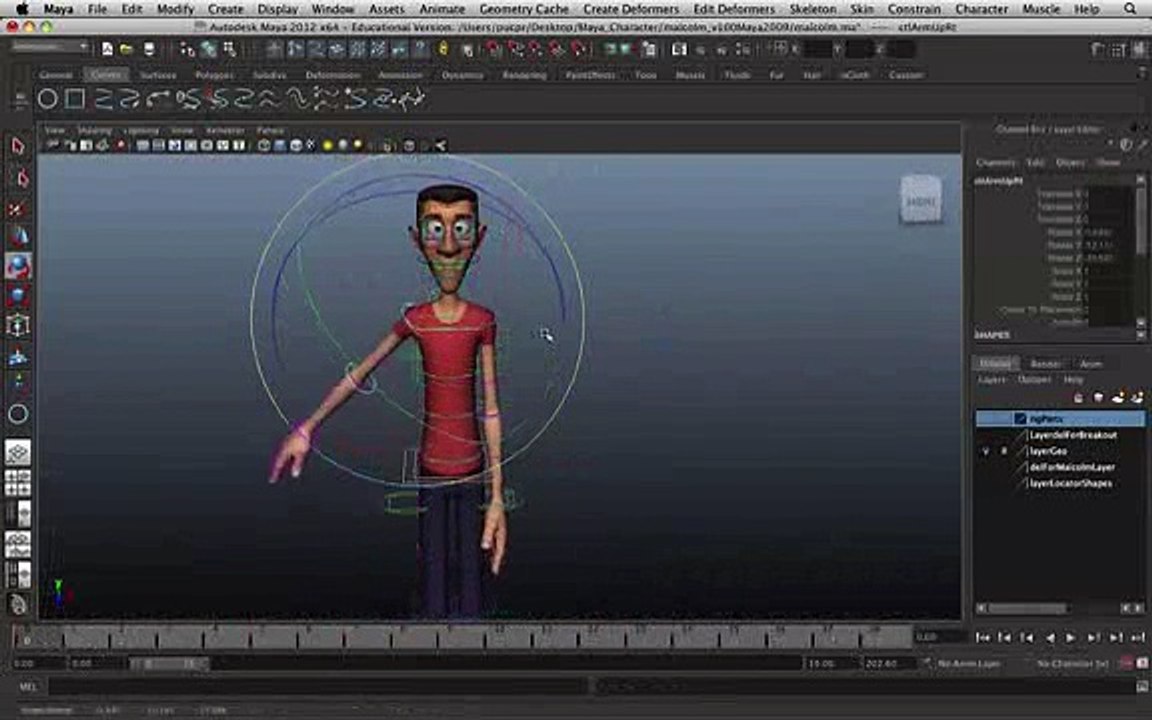Select the active Rotate tool icon
1152x720 pixels.
point(18,266)
